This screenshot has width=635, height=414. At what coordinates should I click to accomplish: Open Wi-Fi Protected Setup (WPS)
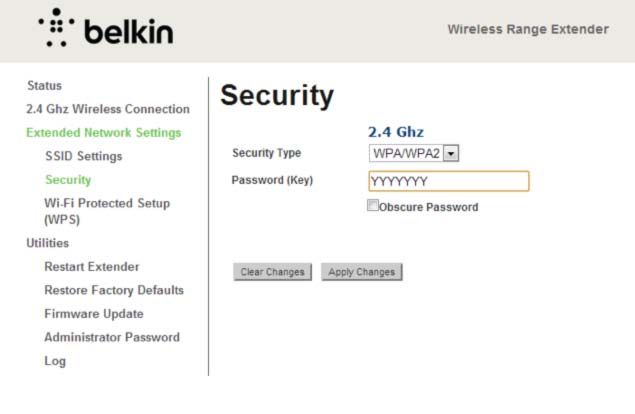click(107, 211)
